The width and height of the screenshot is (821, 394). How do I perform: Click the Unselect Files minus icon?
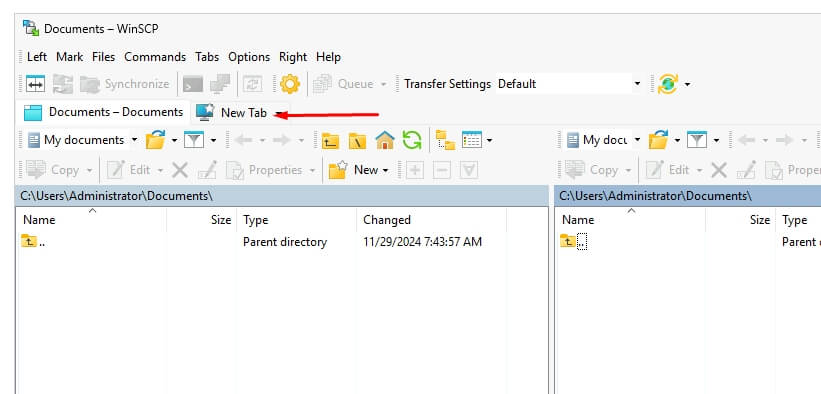coord(442,170)
